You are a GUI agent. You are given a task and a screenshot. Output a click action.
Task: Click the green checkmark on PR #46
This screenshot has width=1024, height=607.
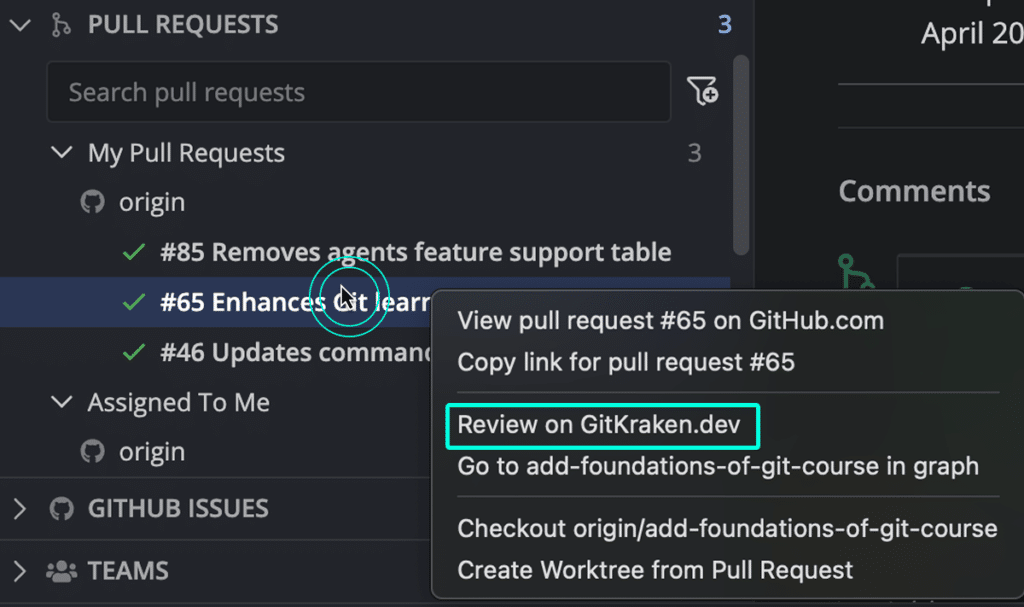pyautogui.click(x=134, y=353)
